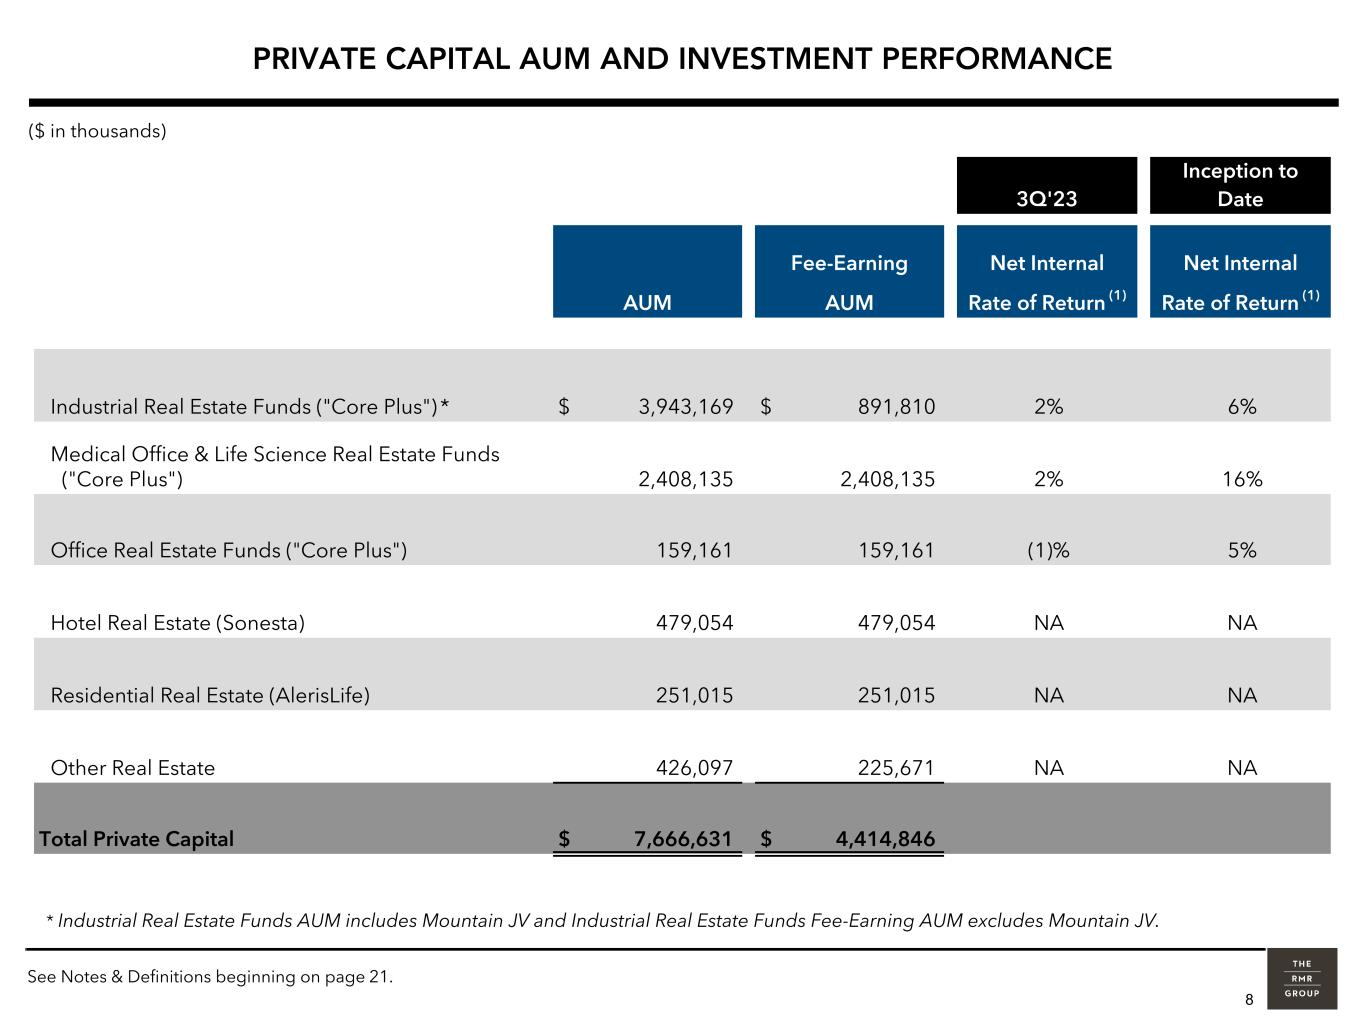Click the blue AUM column header
Screen dimensions: 1365x1024
pos(647,272)
